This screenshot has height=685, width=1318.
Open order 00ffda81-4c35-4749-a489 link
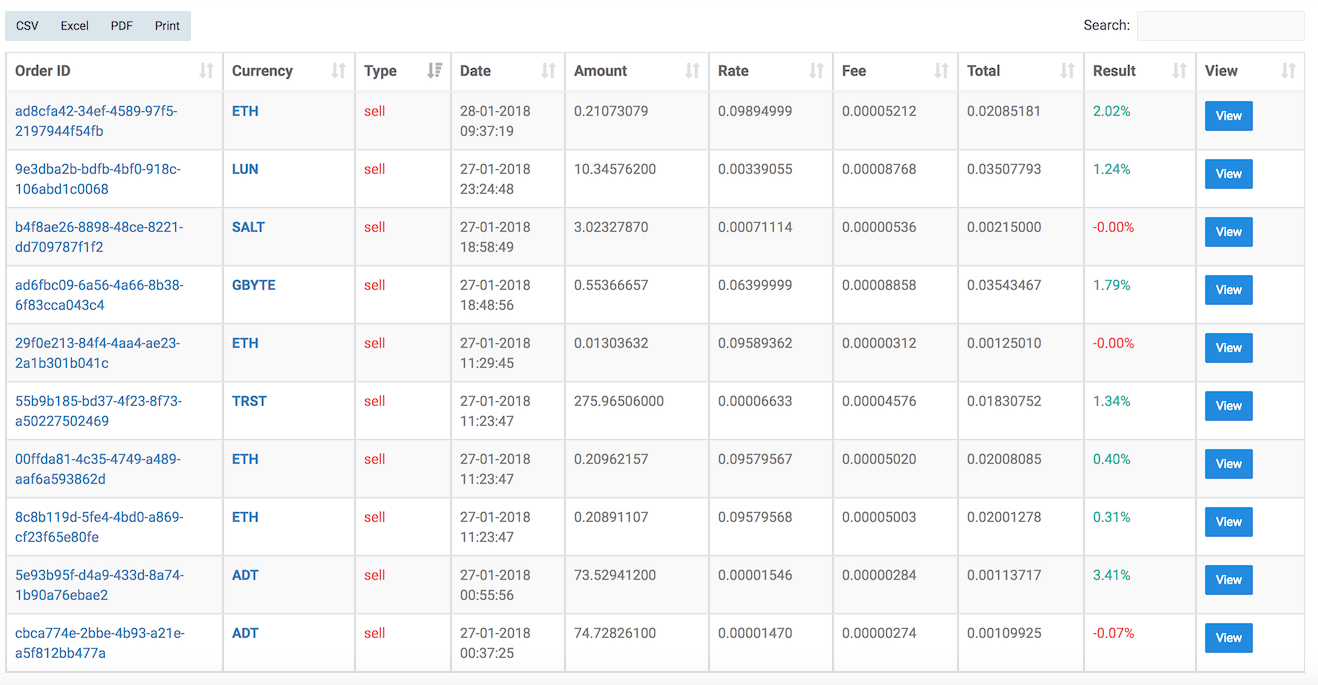pos(98,469)
